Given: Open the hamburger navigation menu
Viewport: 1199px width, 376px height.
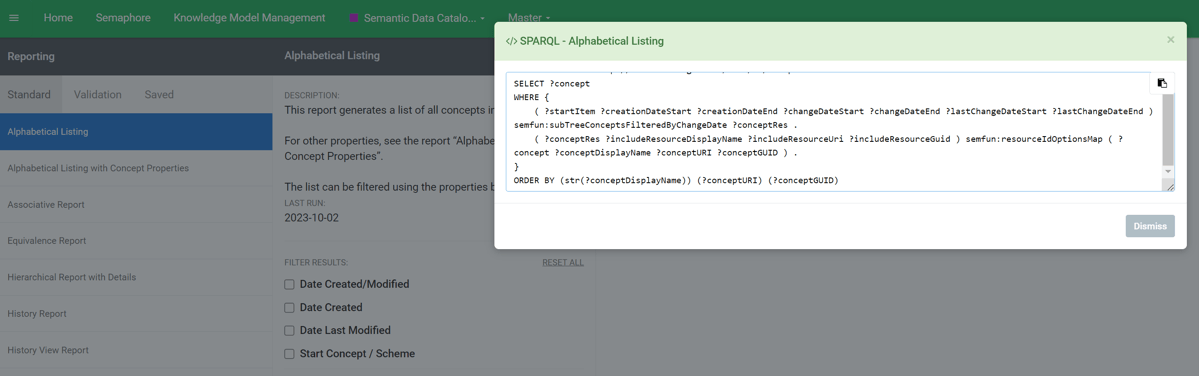Looking at the screenshot, I should coord(14,18).
